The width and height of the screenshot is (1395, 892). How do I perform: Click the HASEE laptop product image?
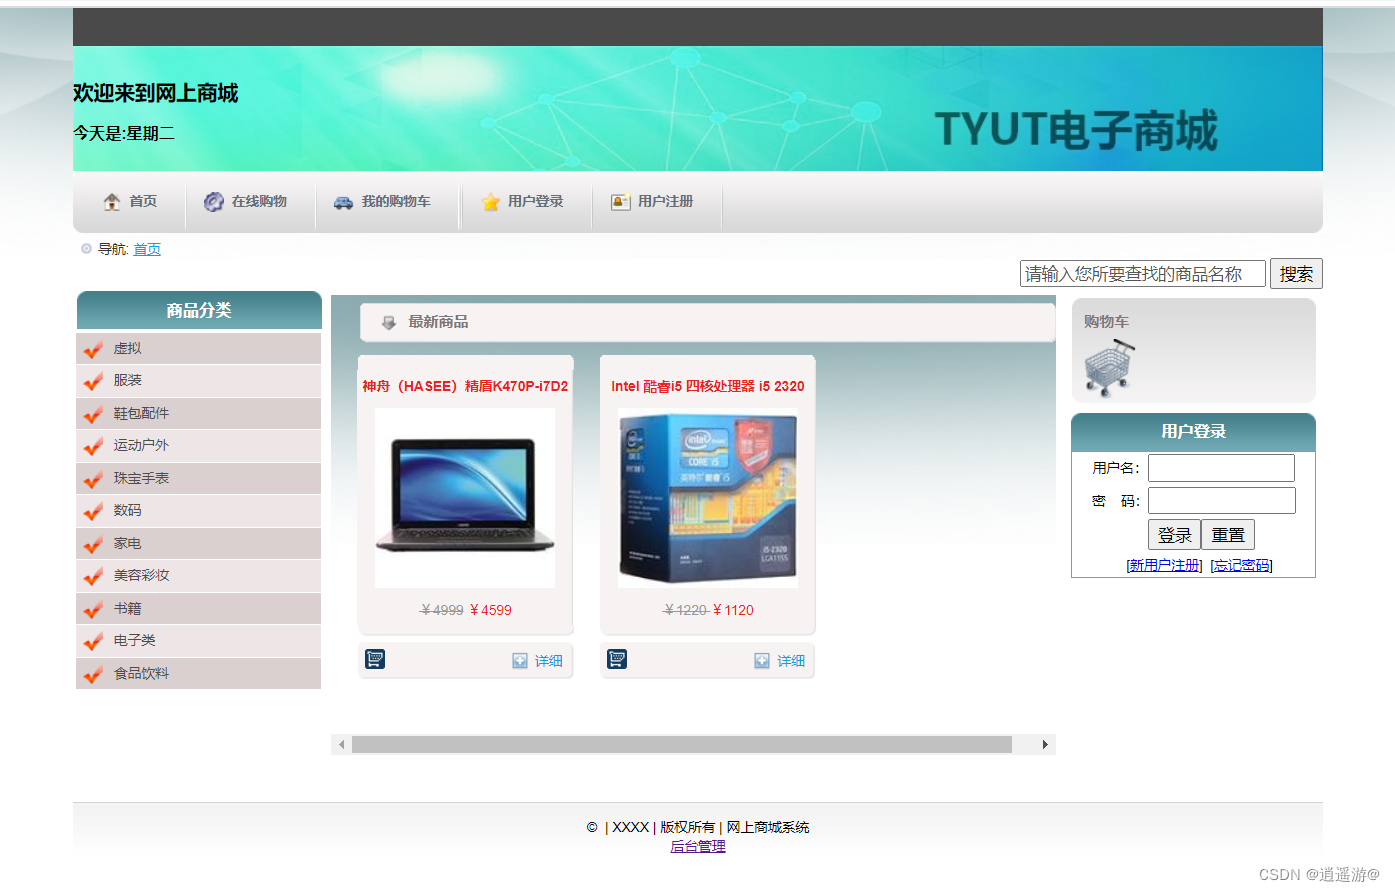(465, 497)
